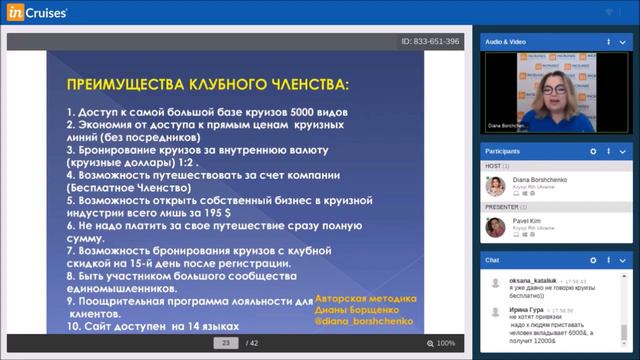Click slide item '10. Сайт доступен на 14 языках'
640x360 pixels.
[153, 327]
